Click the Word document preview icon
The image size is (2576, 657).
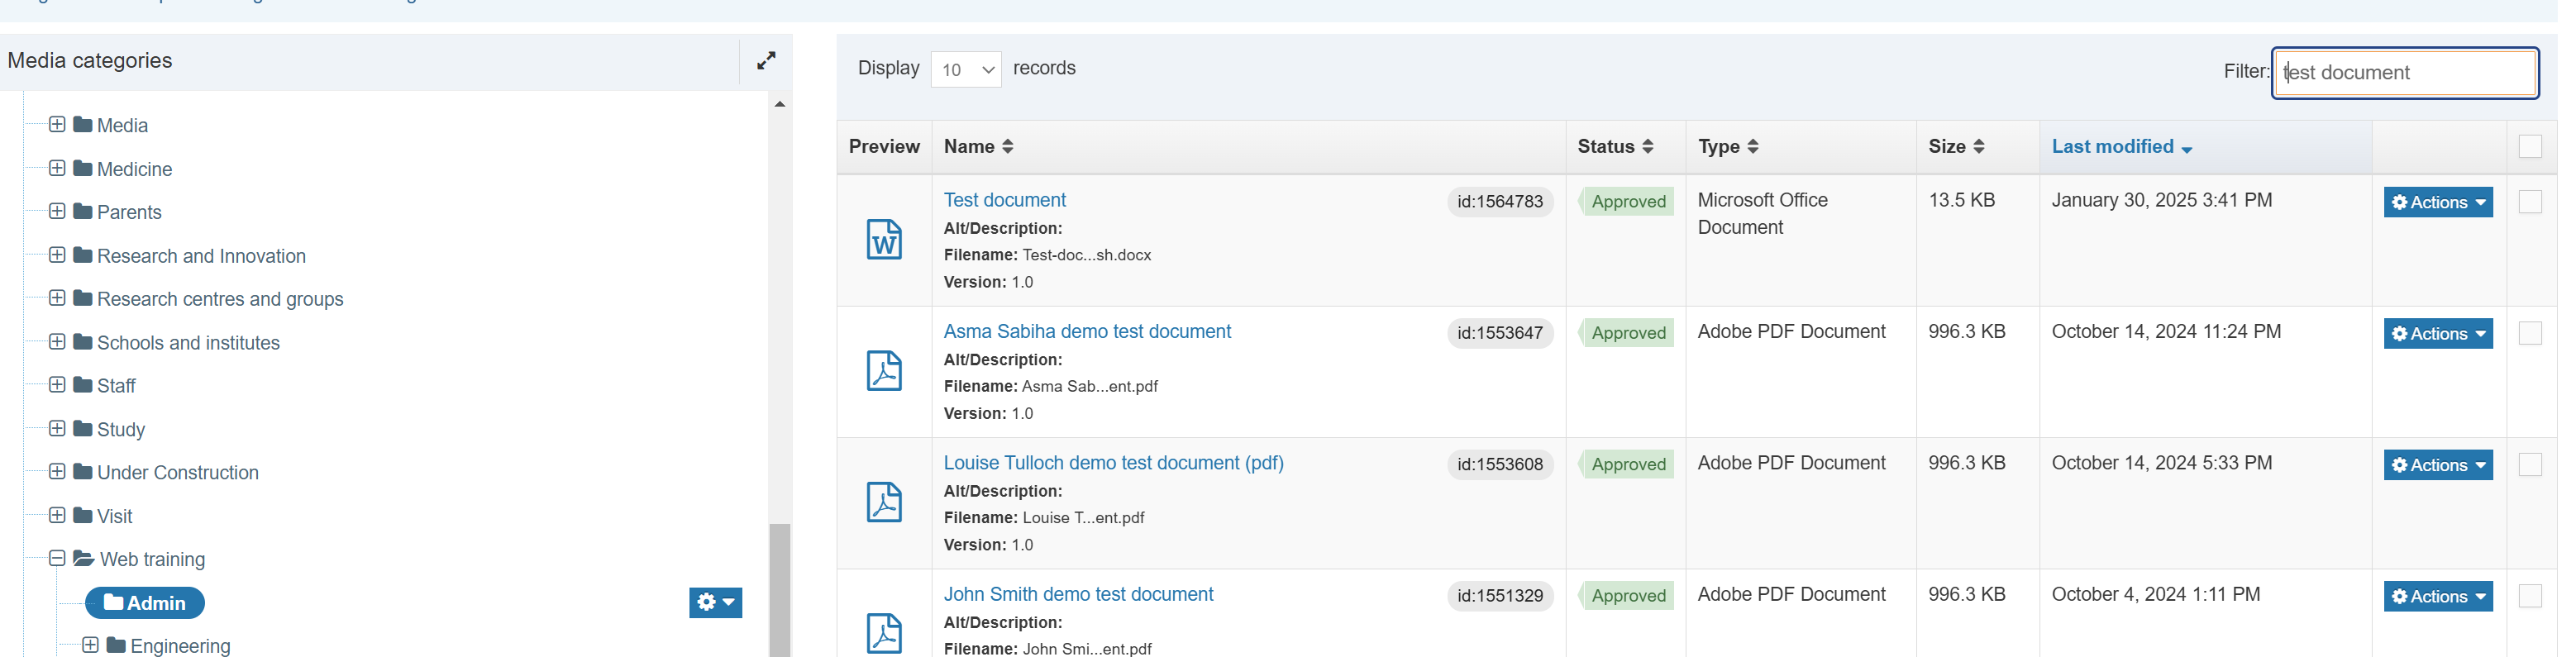[883, 240]
